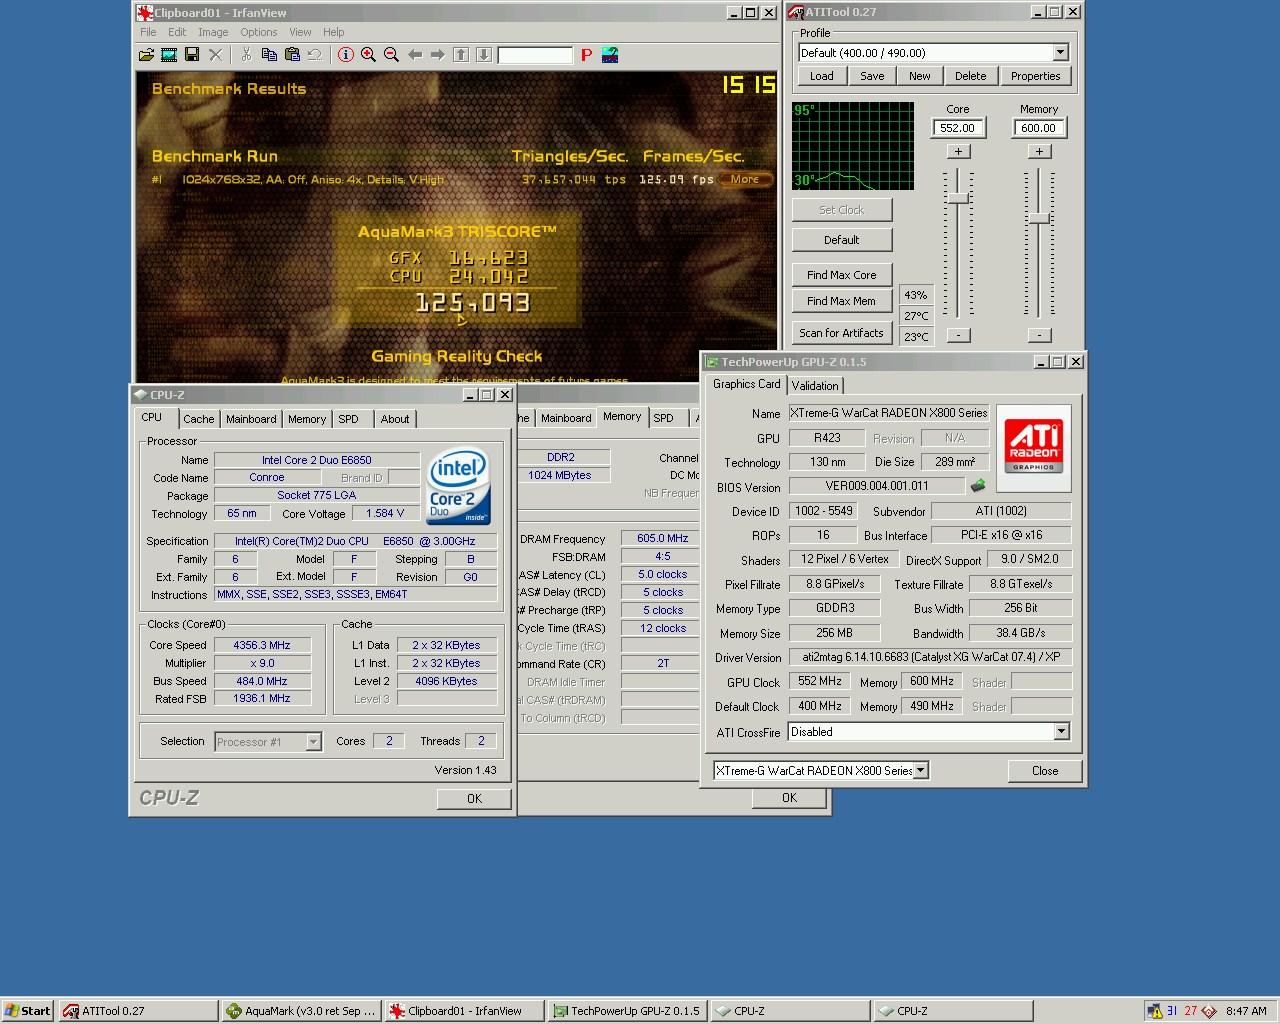Switch to the Mainboard tab in front CPU-Z
The width and height of the screenshot is (1280, 1024).
251,419
